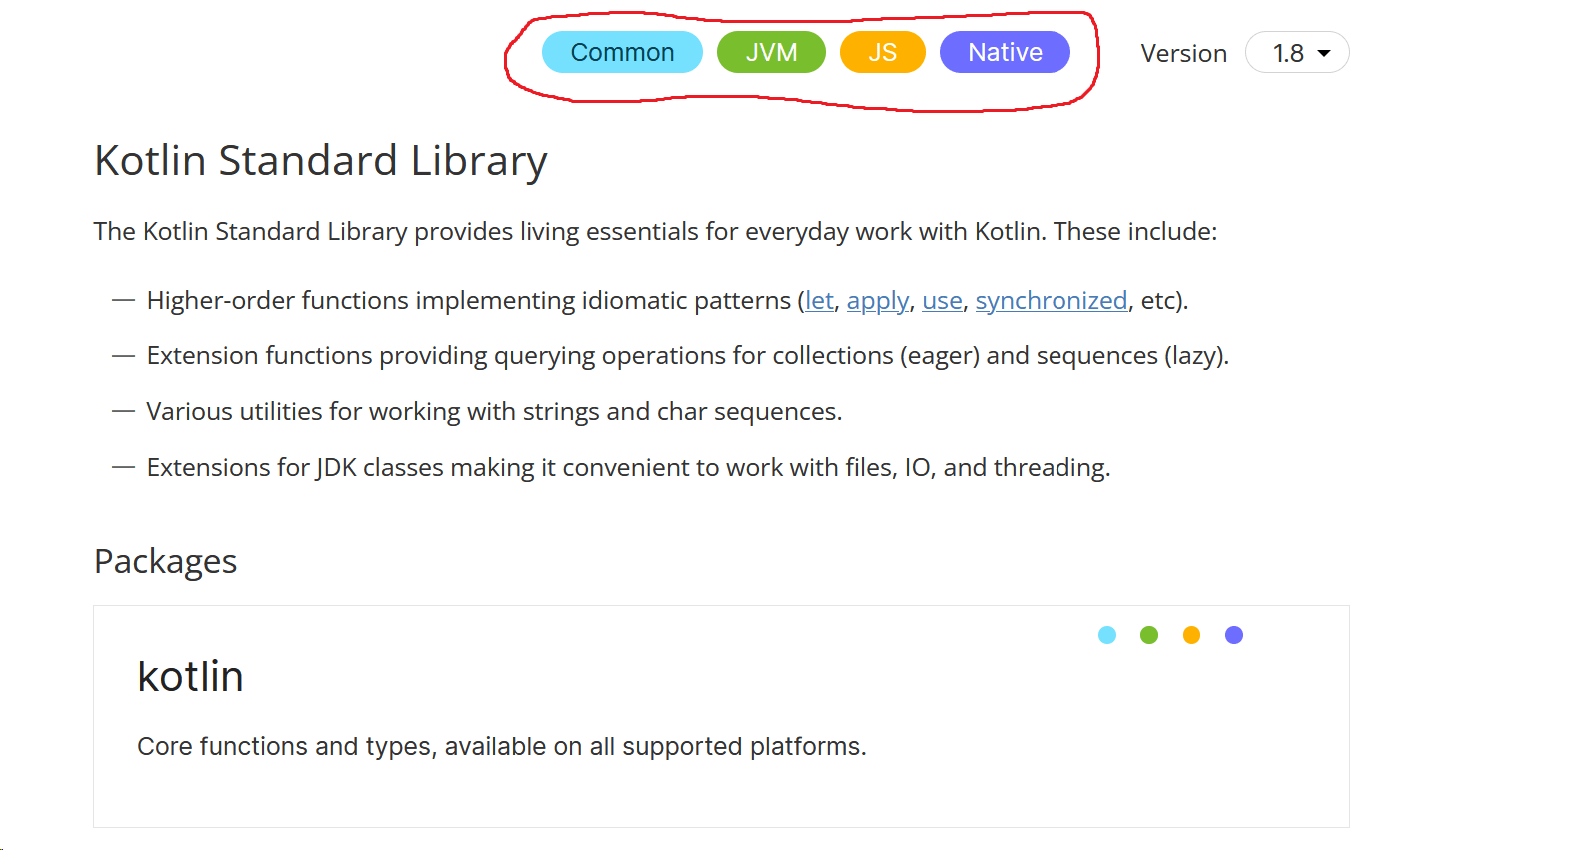Click the purple Native platform dot

[x=1233, y=634]
